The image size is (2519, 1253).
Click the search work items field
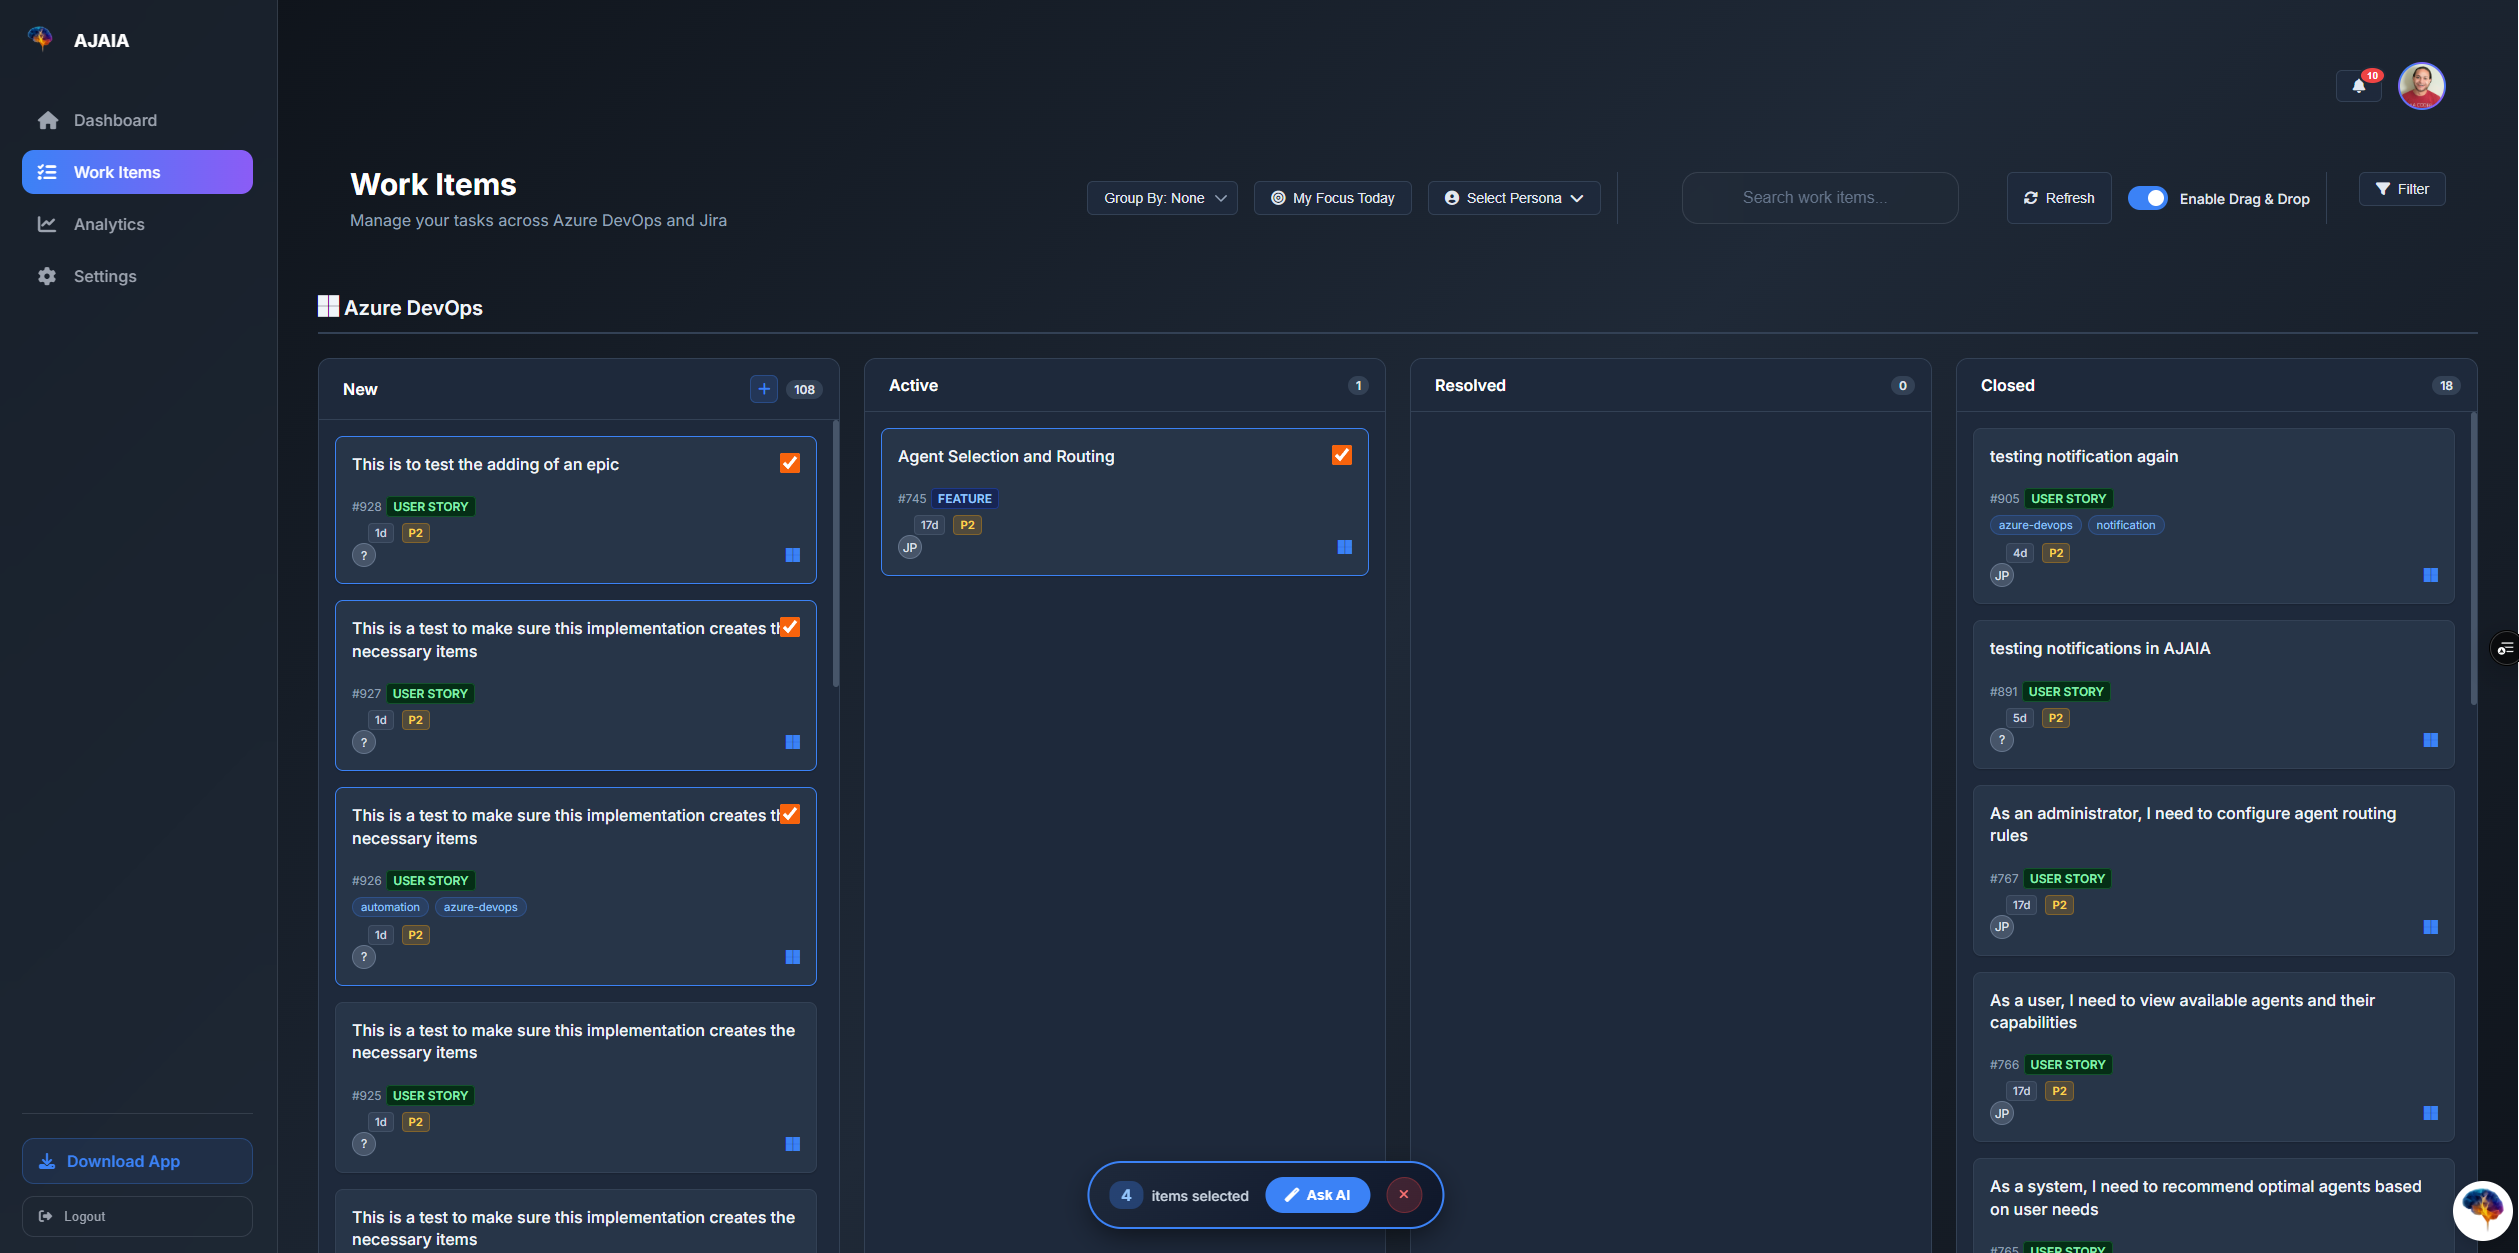[1819, 198]
